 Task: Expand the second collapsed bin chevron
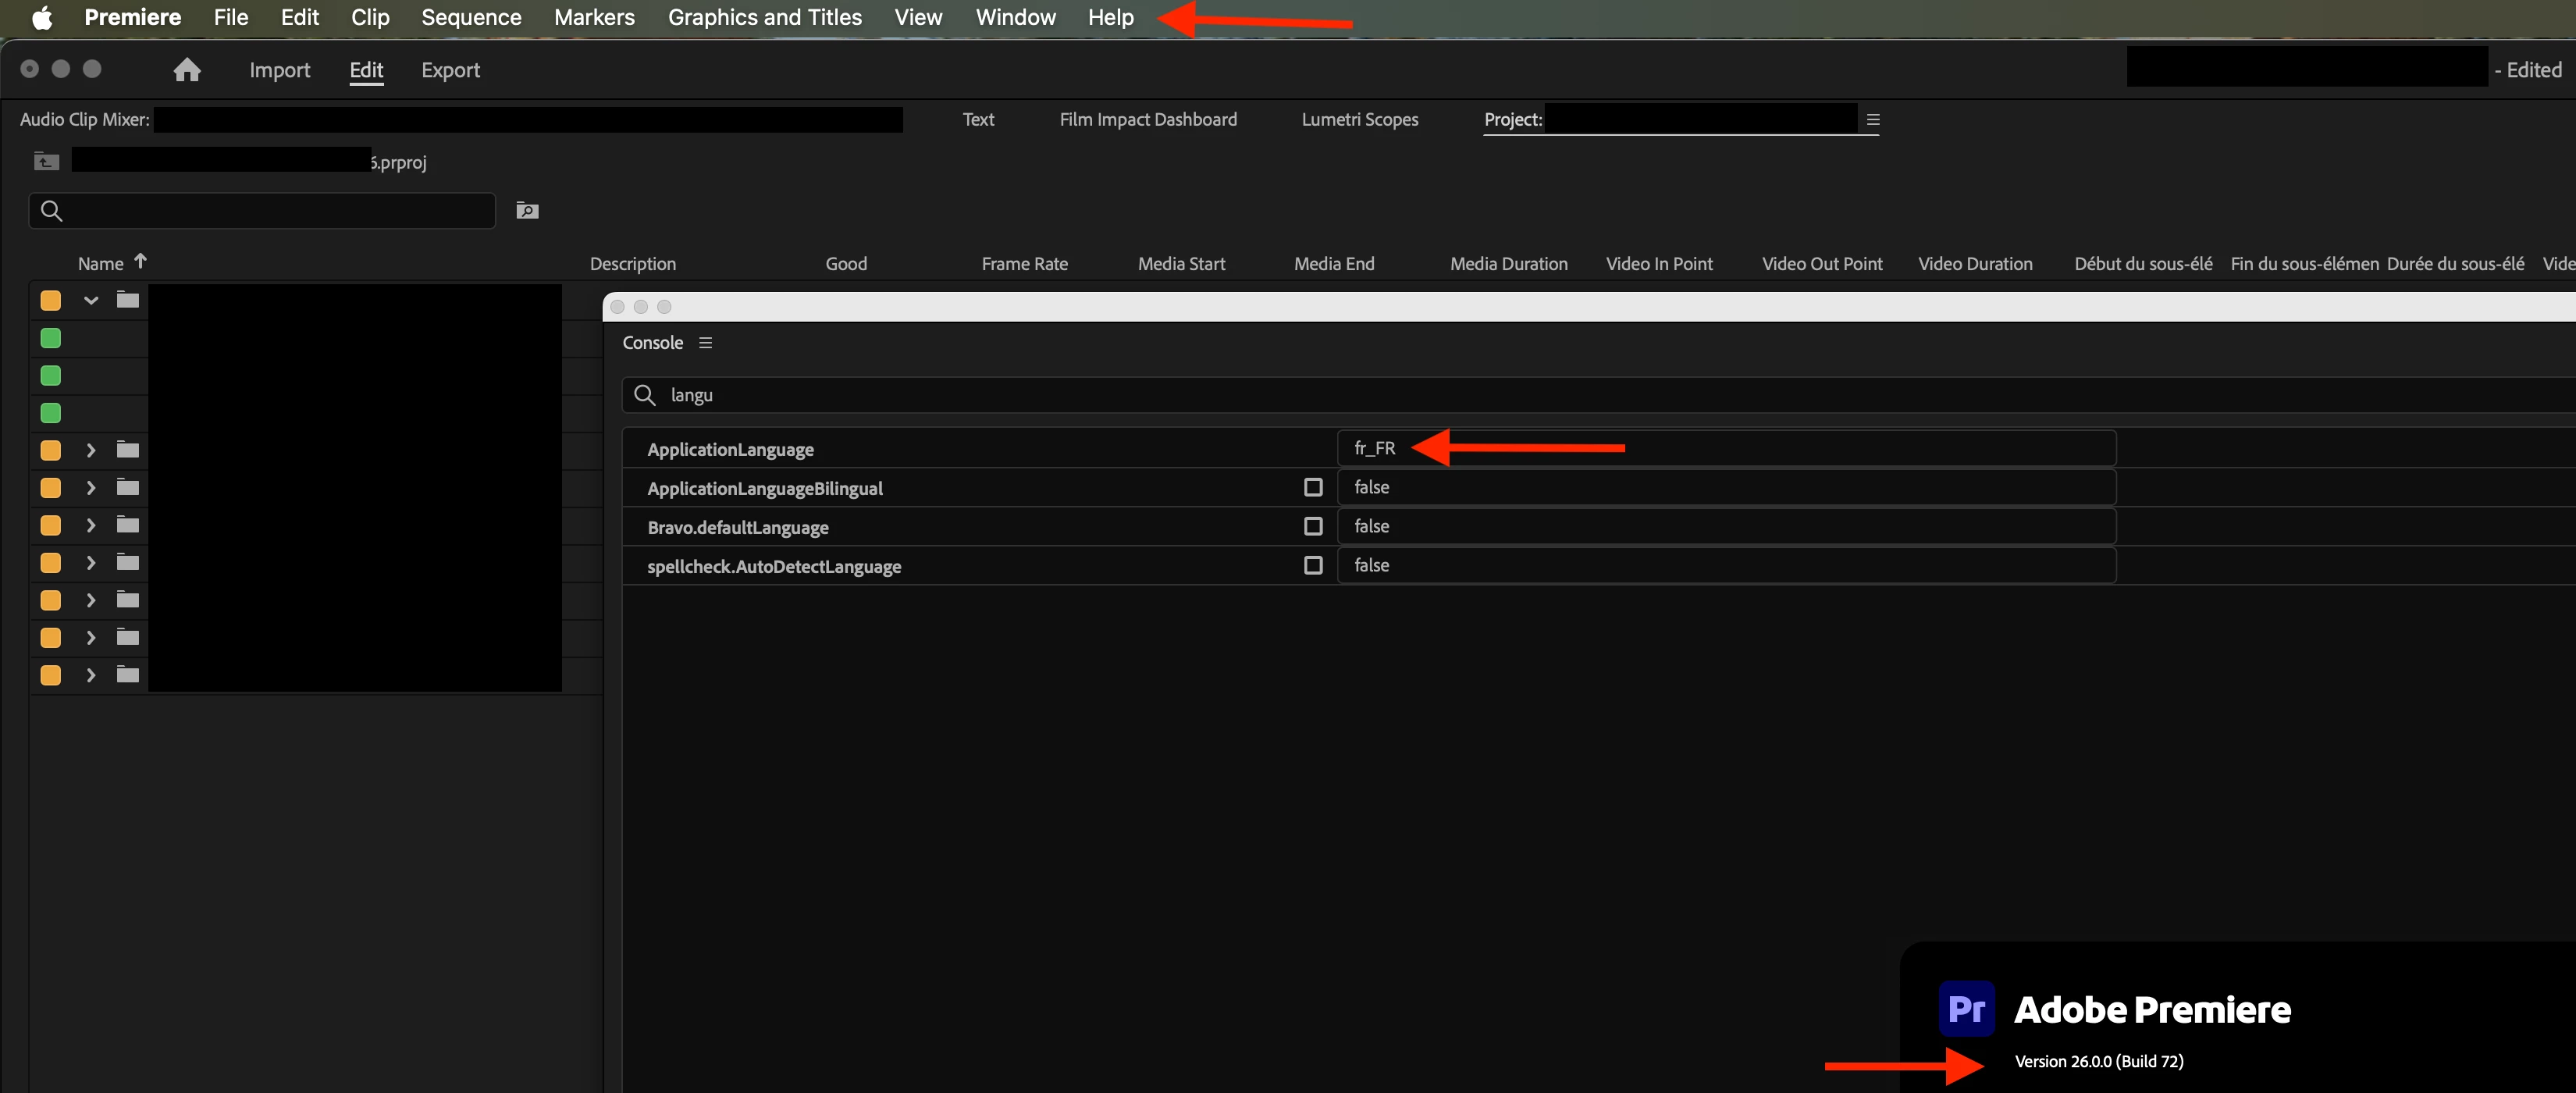point(91,487)
